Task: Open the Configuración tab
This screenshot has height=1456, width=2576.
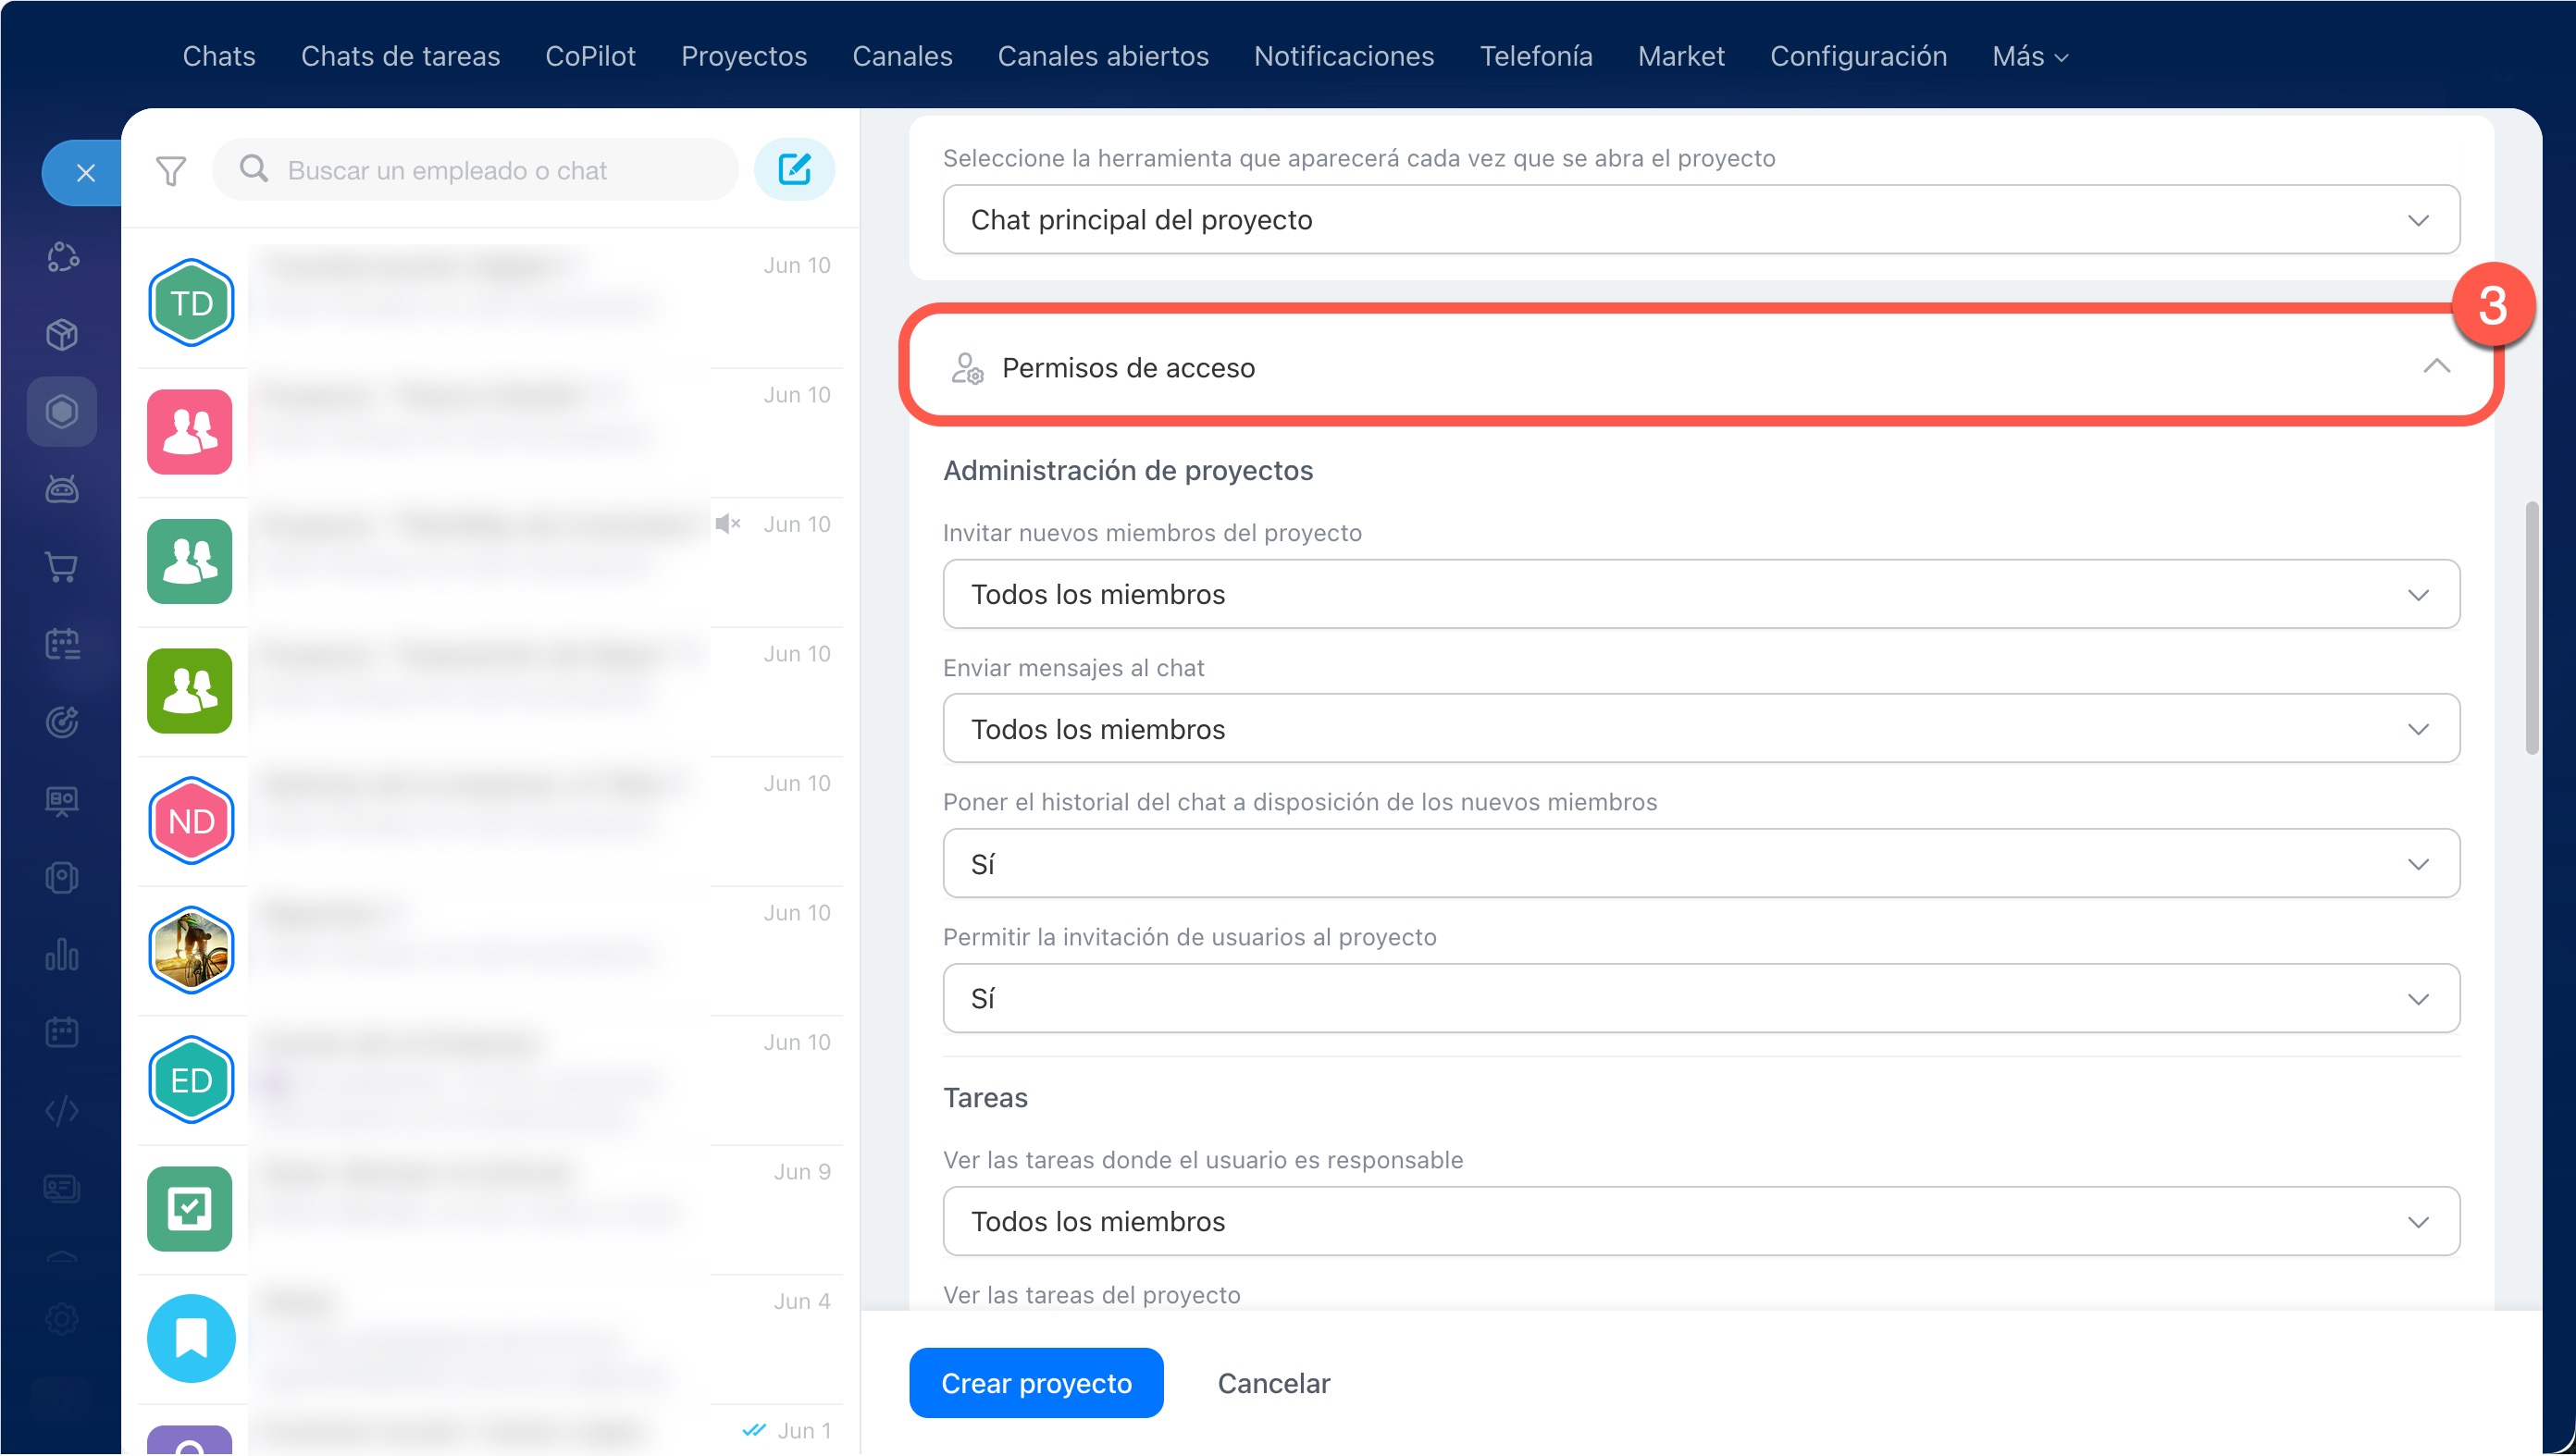Action: [1858, 56]
